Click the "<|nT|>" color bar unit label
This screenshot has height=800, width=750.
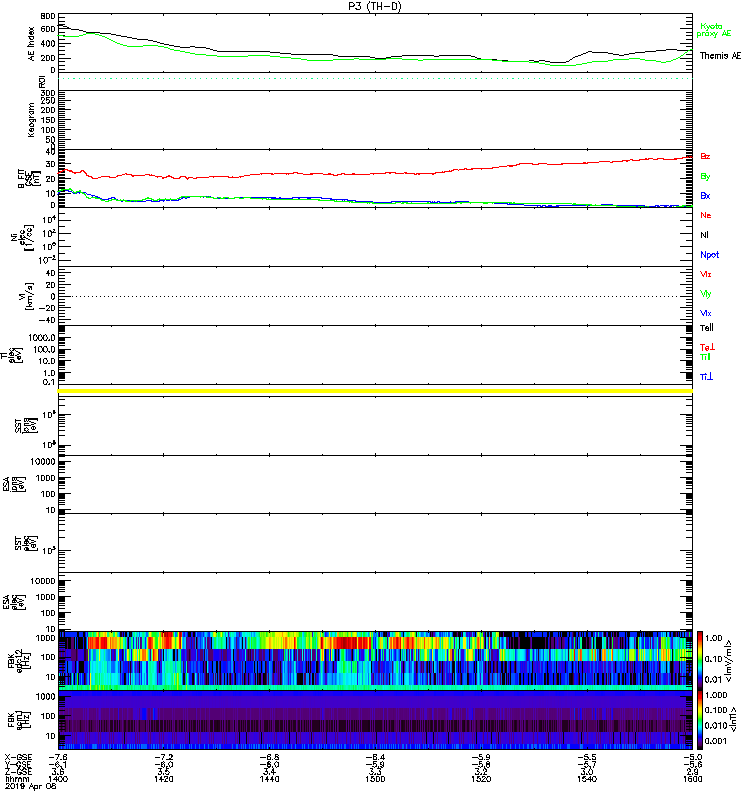[735, 719]
